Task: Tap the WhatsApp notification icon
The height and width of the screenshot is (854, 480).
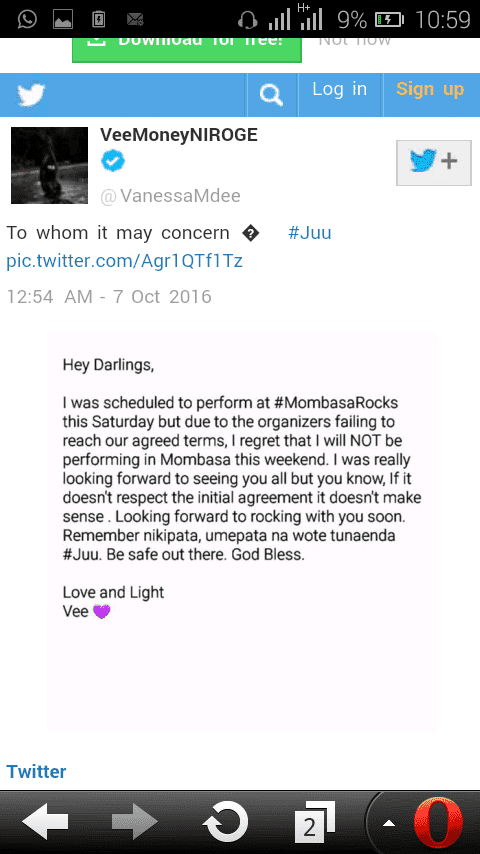Action: click(27, 20)
